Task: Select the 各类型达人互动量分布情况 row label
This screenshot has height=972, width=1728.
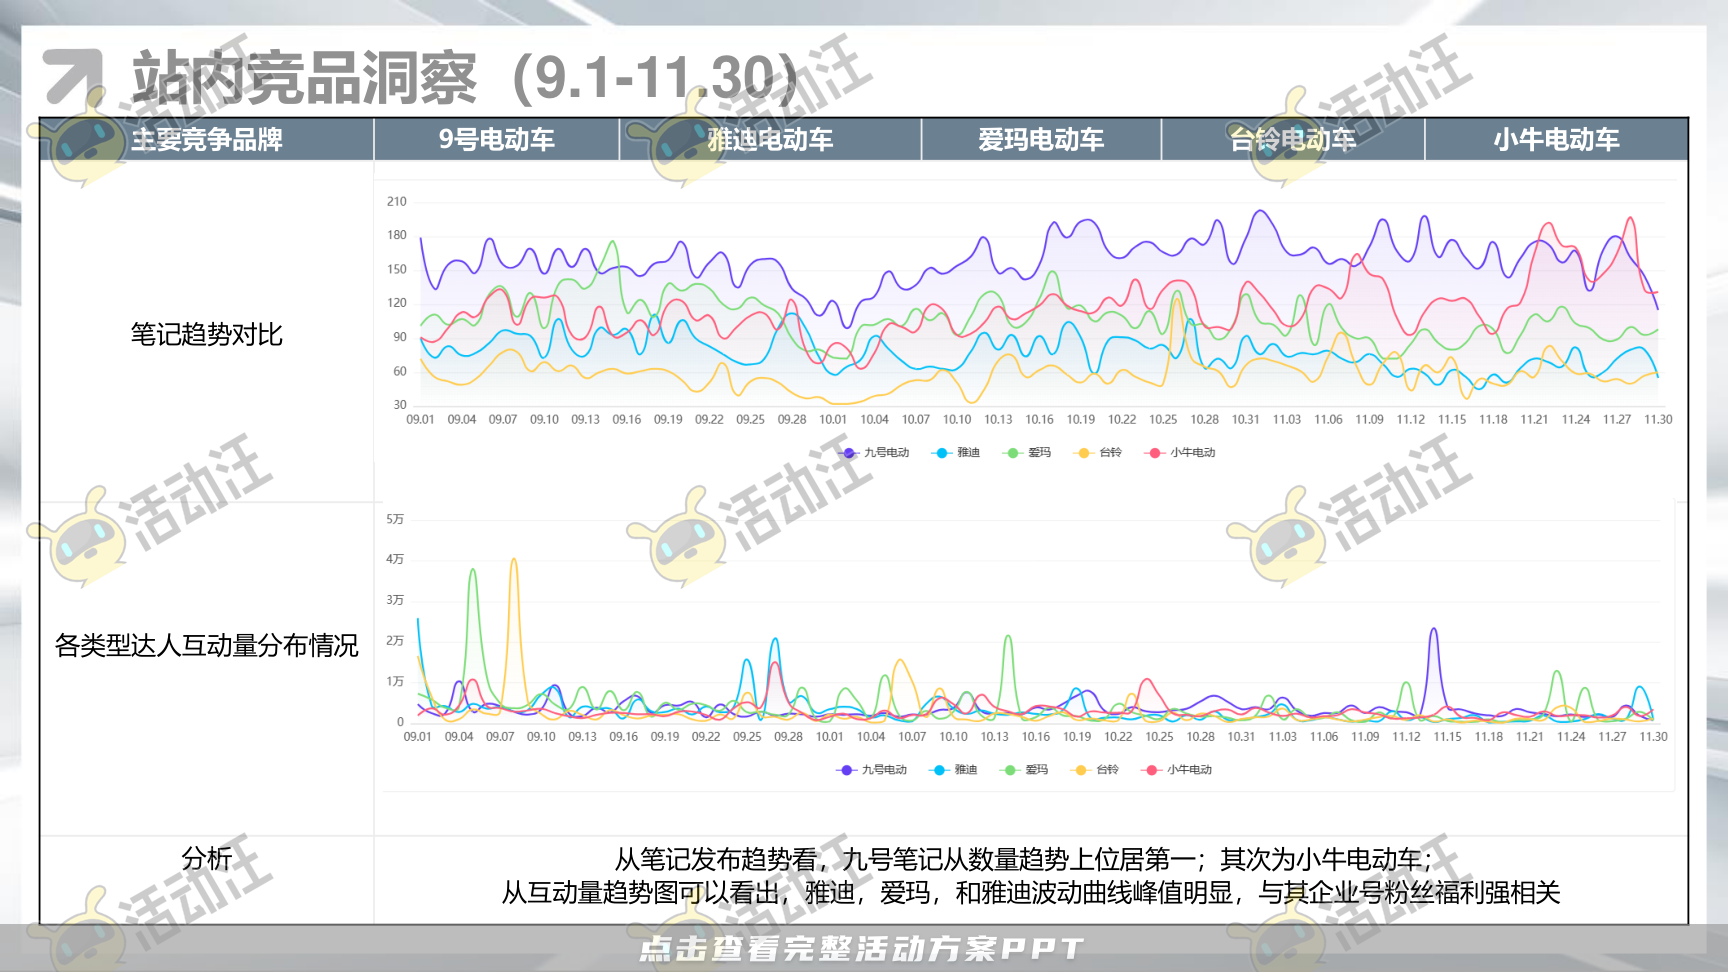Action: [207, 645]
